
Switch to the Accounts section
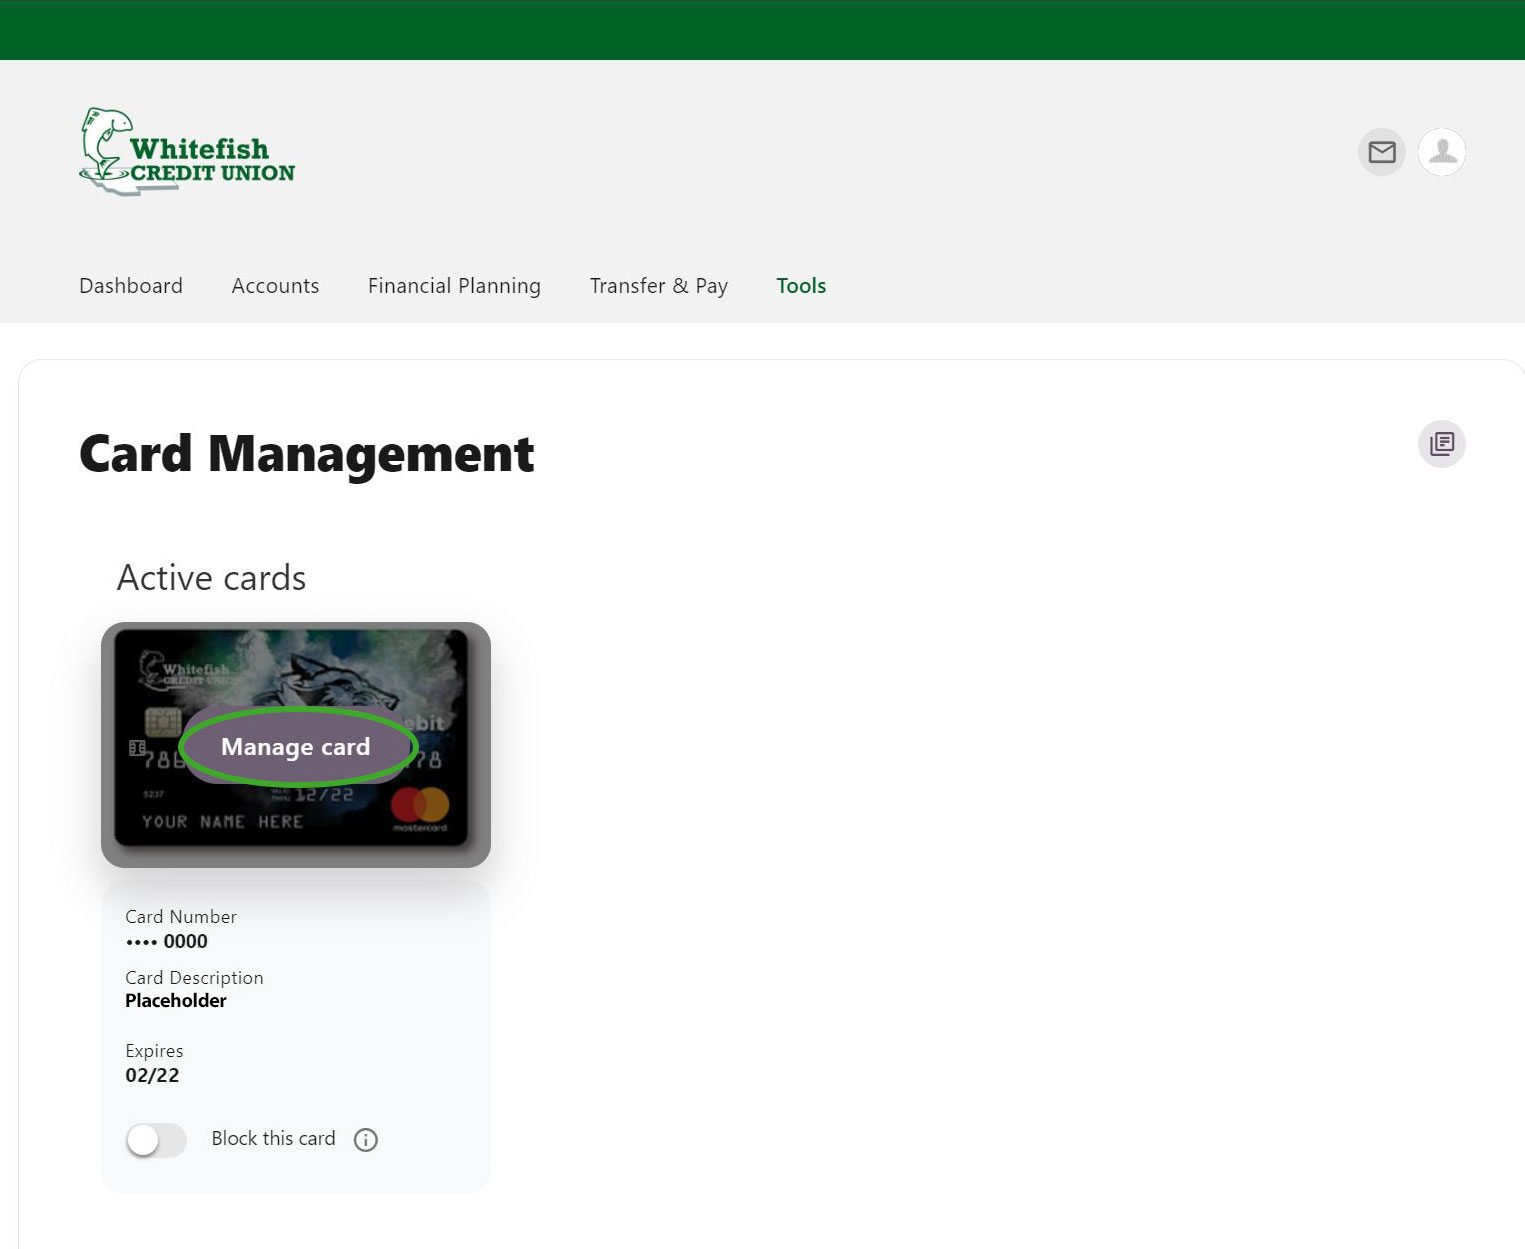coord(275,286)
